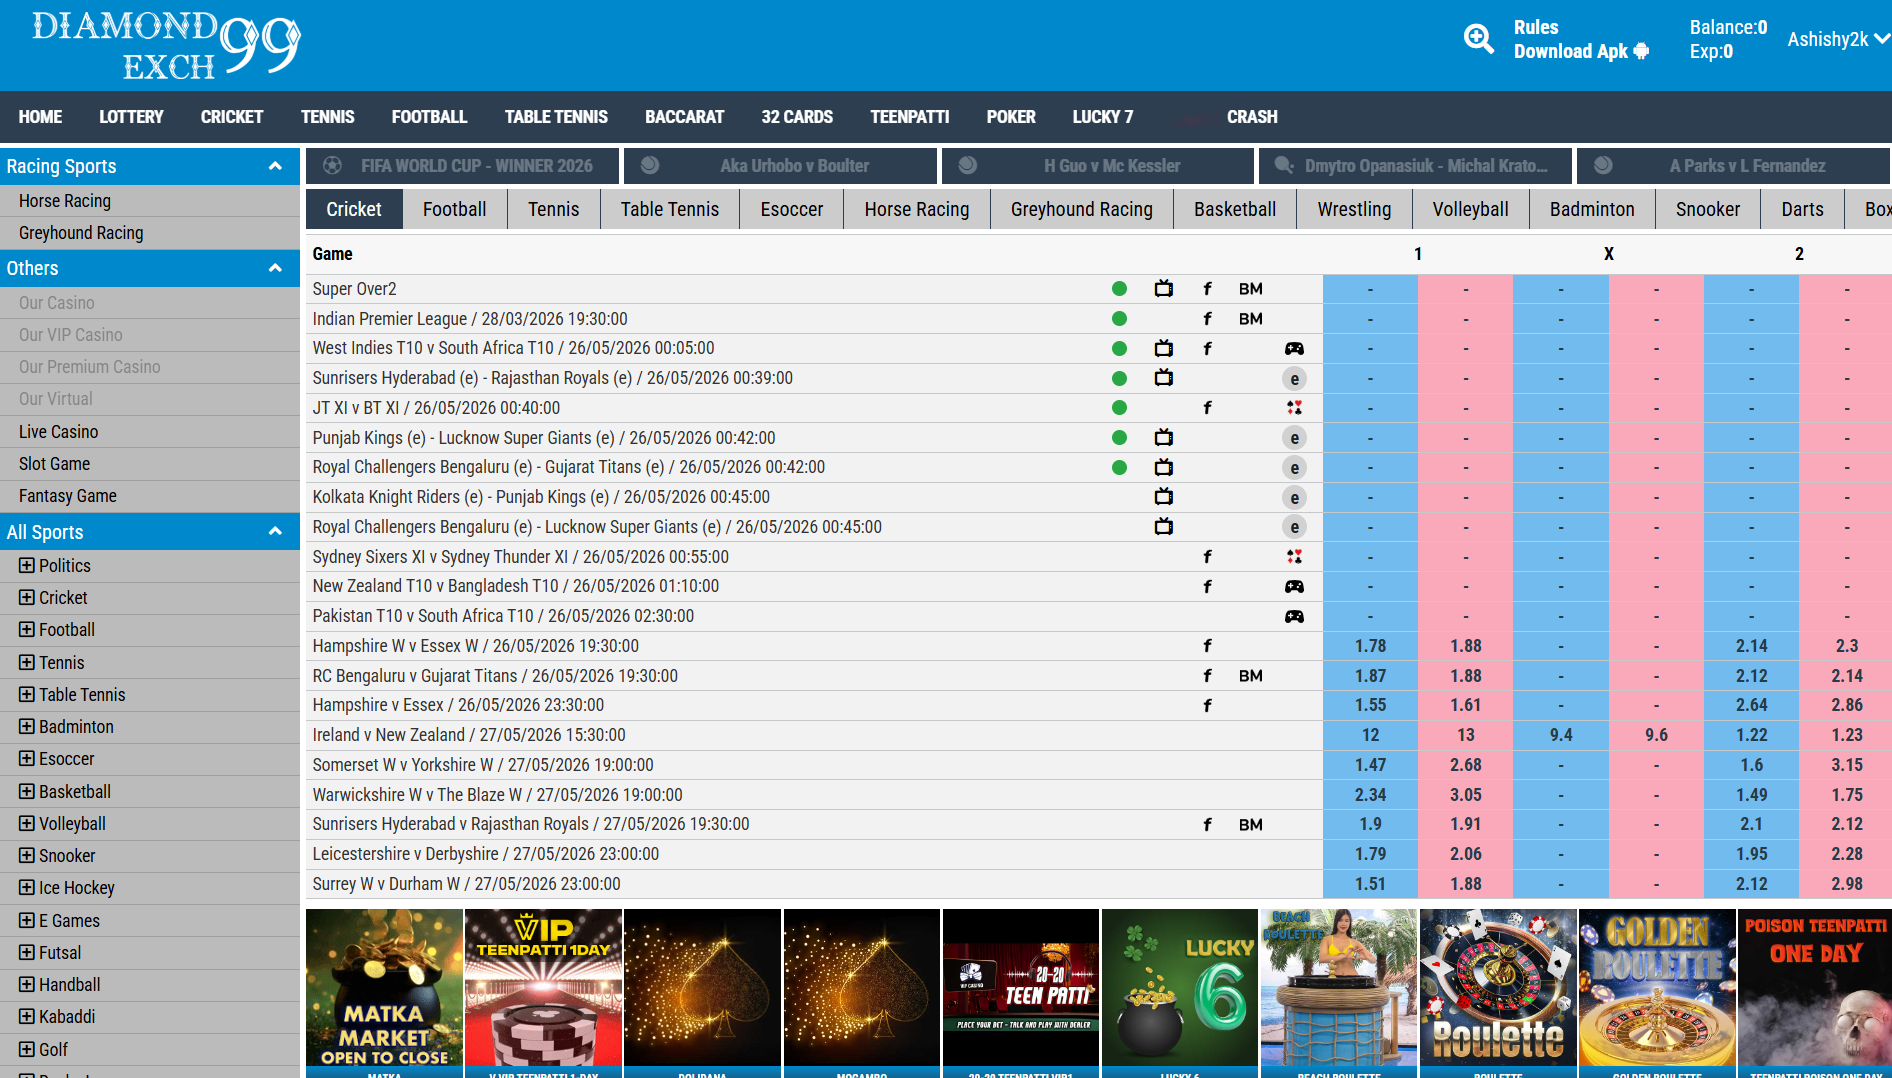Screen dimensions: 1892x1078
Task: Switch to the Tennis sport tab
Action: tap(553, 209)
